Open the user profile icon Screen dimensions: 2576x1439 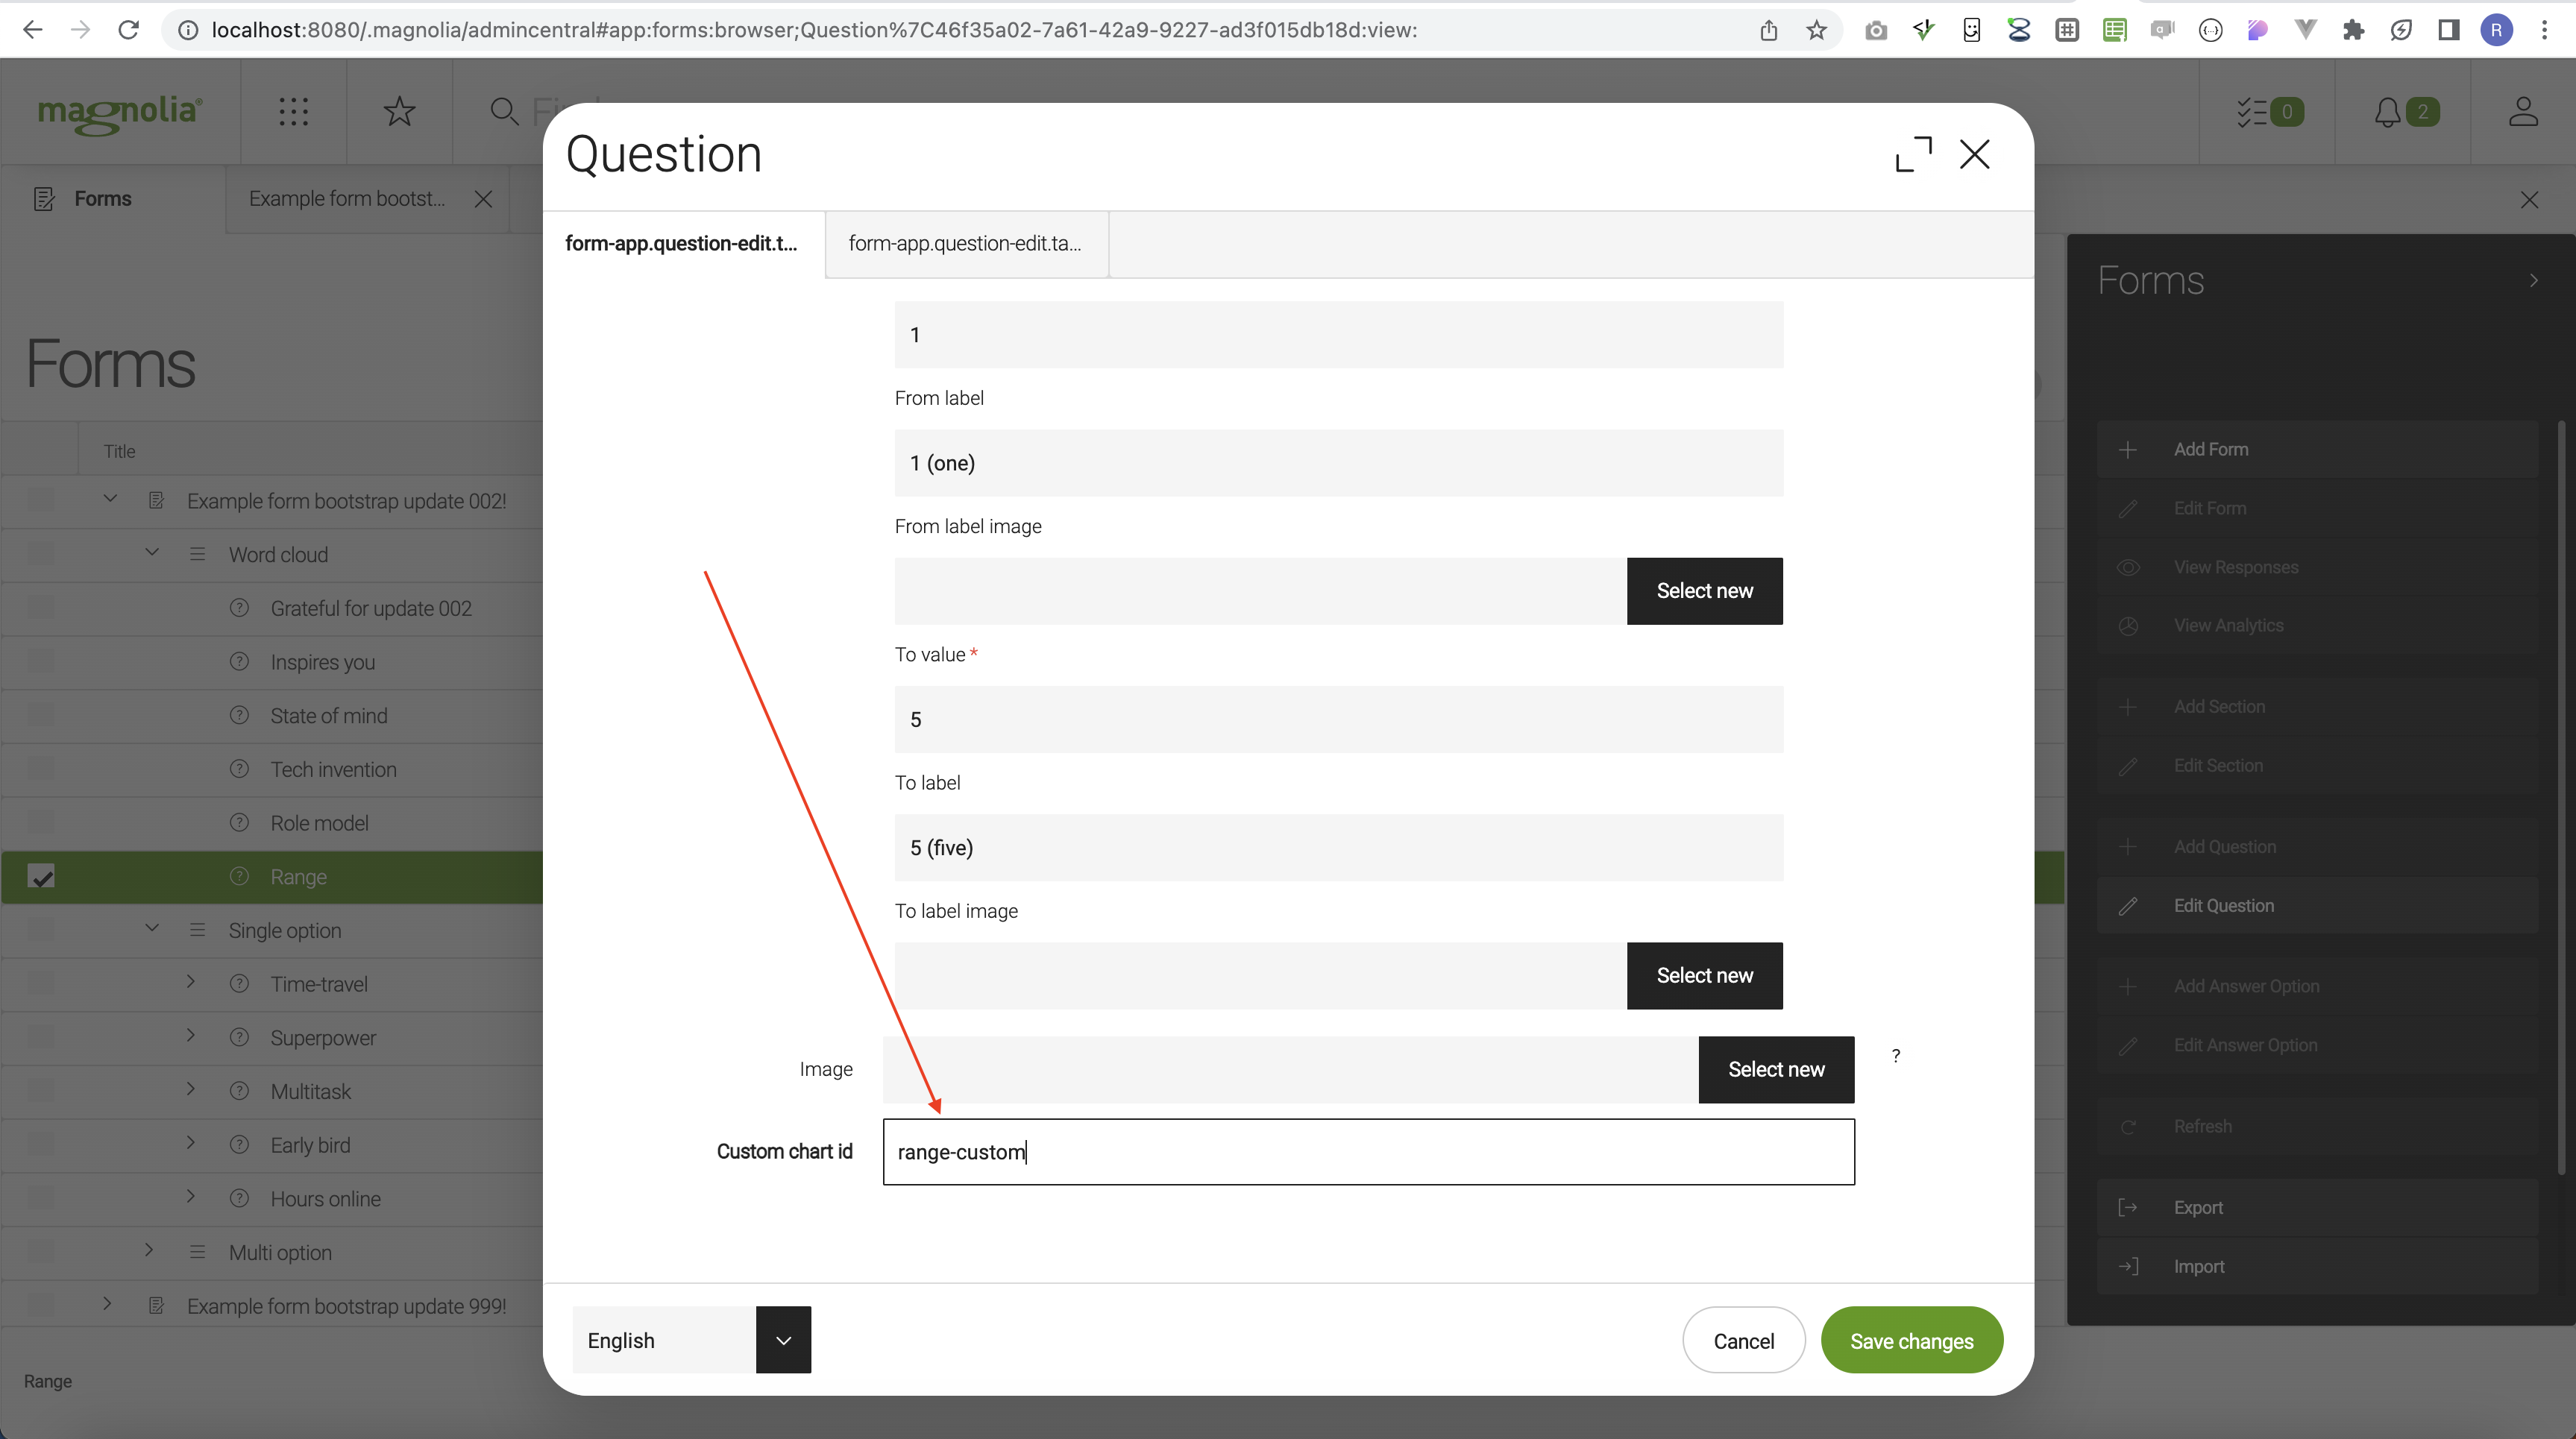pos(2522,111)
